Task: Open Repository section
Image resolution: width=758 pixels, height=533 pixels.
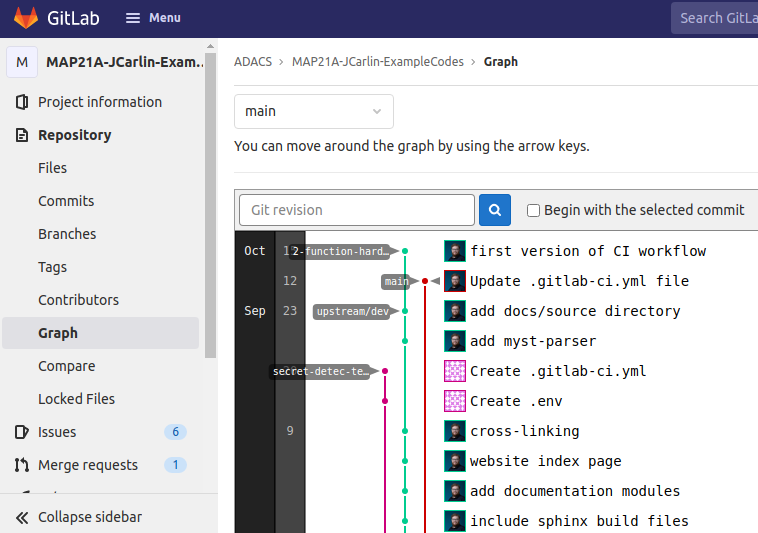Action: click(x=74, y=135)
